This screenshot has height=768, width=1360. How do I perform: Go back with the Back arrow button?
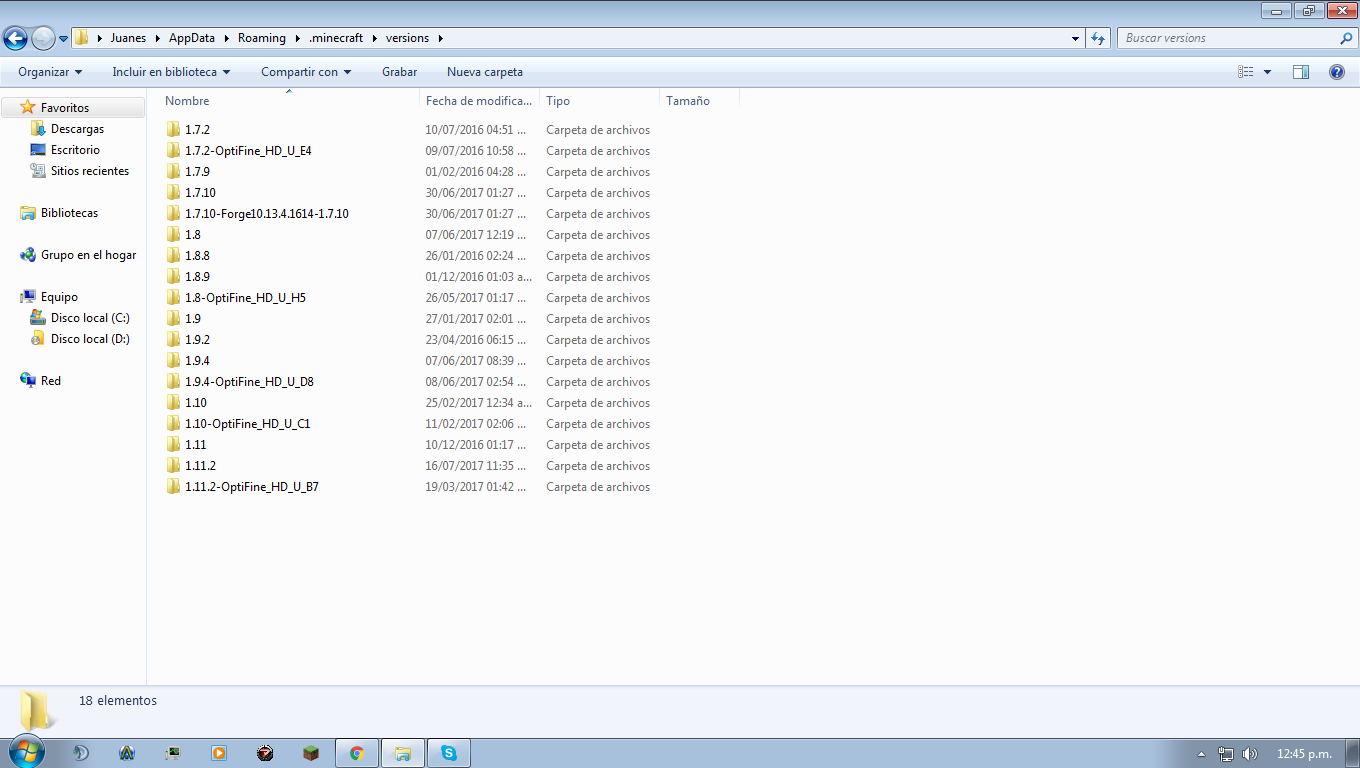[15, 38]
